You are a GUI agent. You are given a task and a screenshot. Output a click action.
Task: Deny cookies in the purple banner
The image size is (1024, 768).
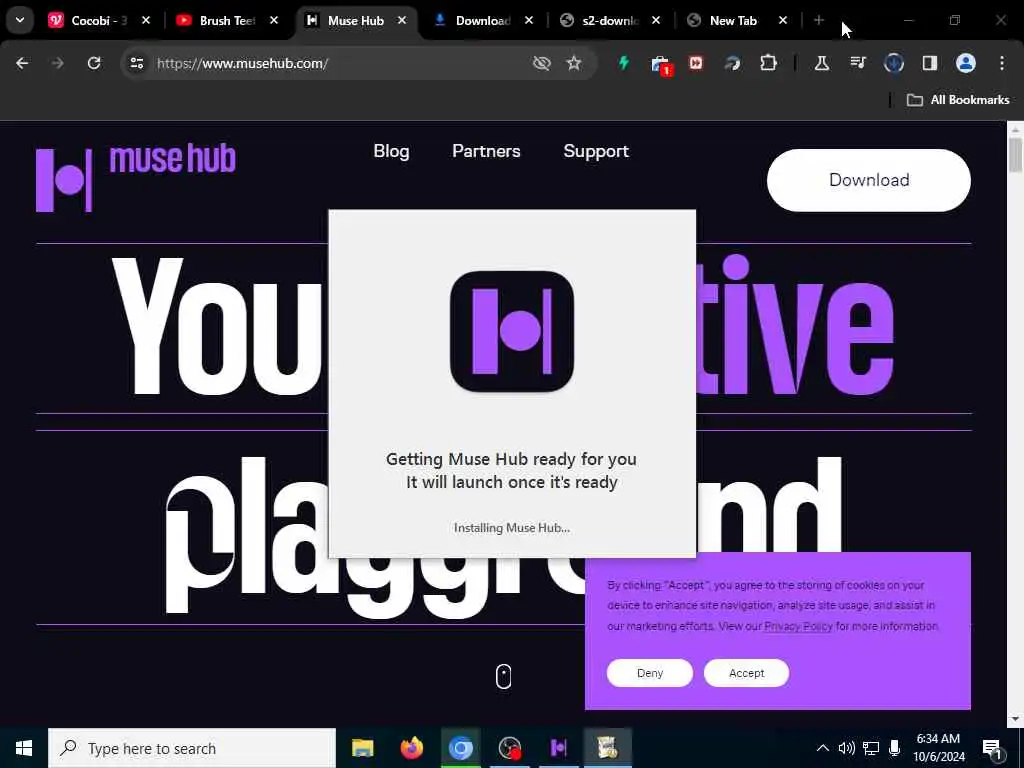point(649,673)
